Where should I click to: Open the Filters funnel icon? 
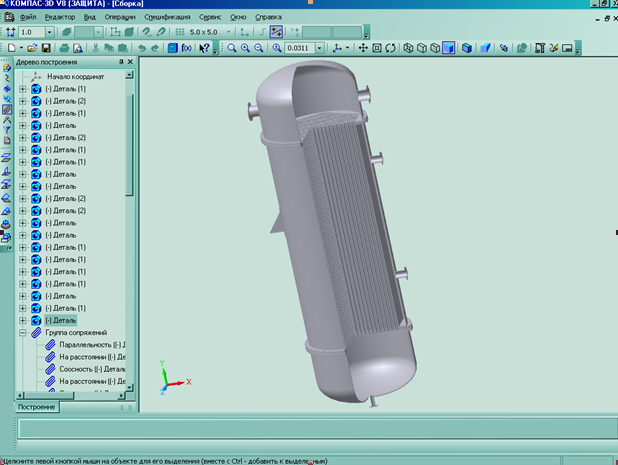(x=7, y=130)
